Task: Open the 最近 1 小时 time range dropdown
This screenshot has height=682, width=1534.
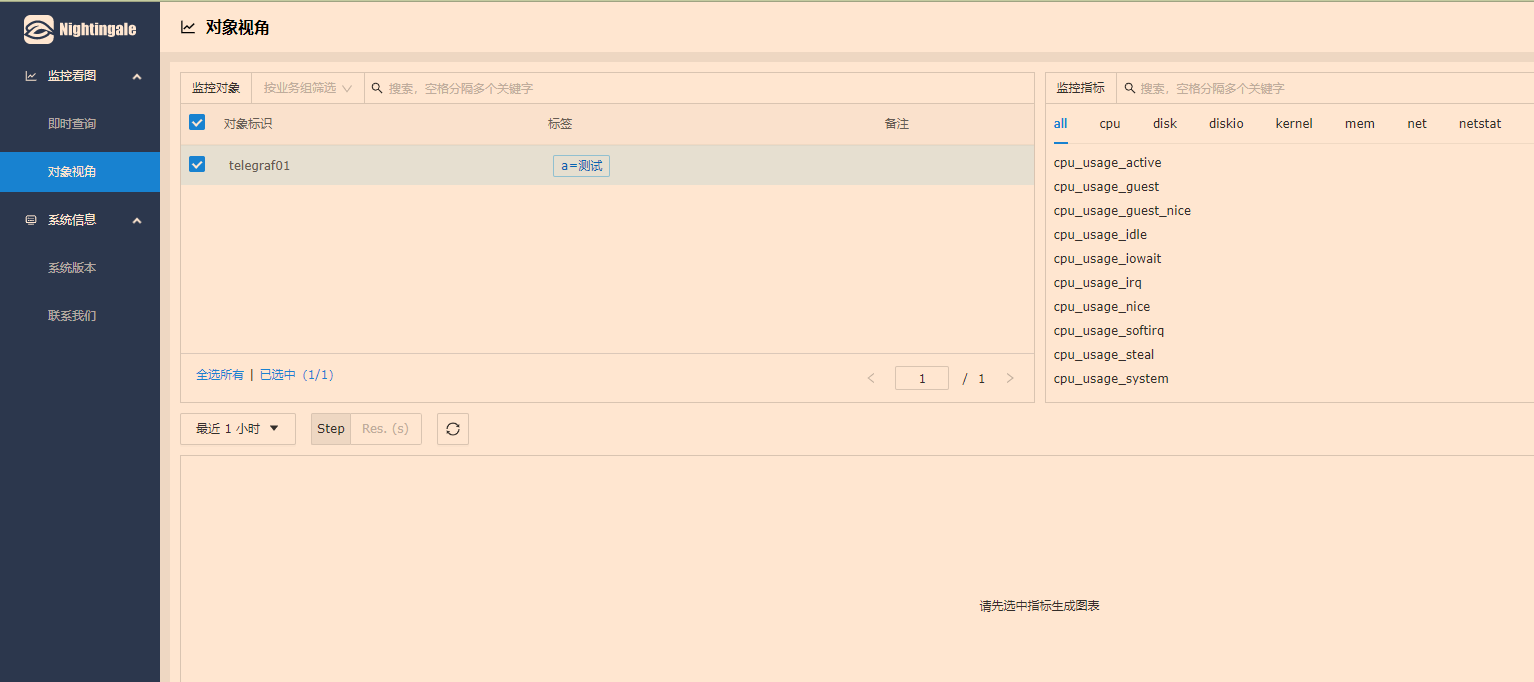Action: (238, 429)
